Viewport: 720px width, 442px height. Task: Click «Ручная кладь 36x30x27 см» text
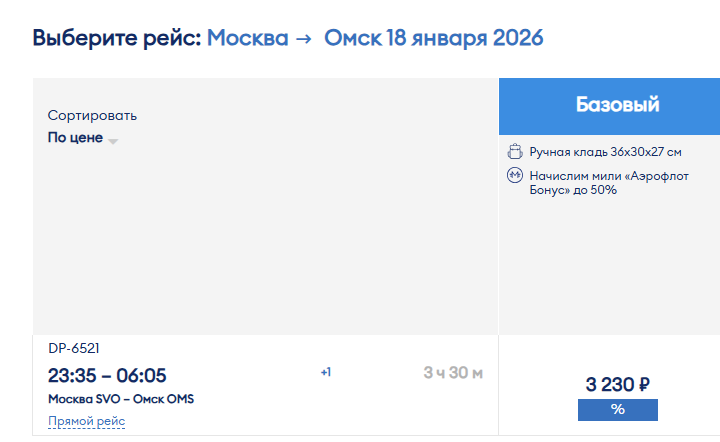tap(605, 152)
